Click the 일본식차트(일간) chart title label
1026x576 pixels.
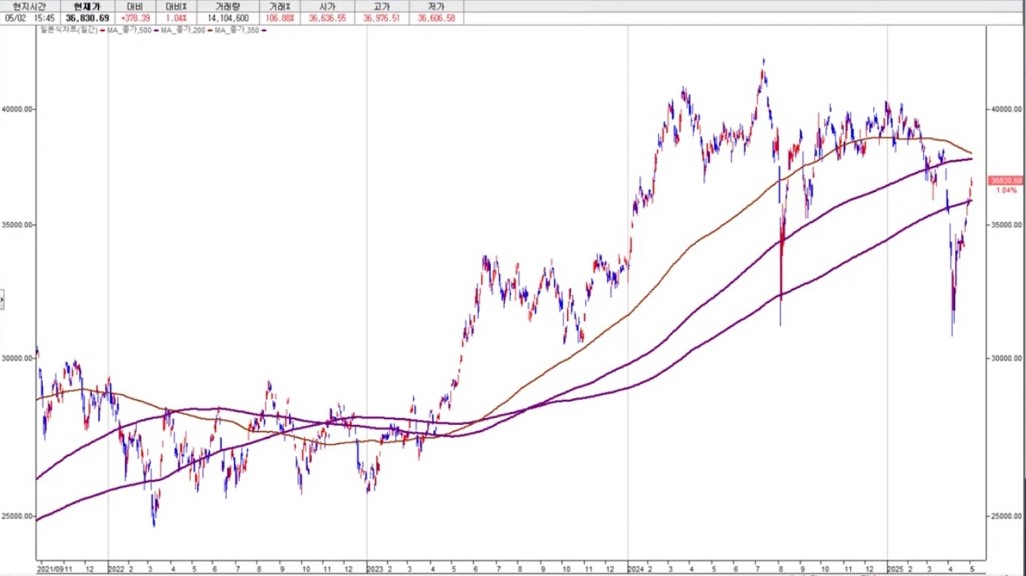click(x=69, y=30)
